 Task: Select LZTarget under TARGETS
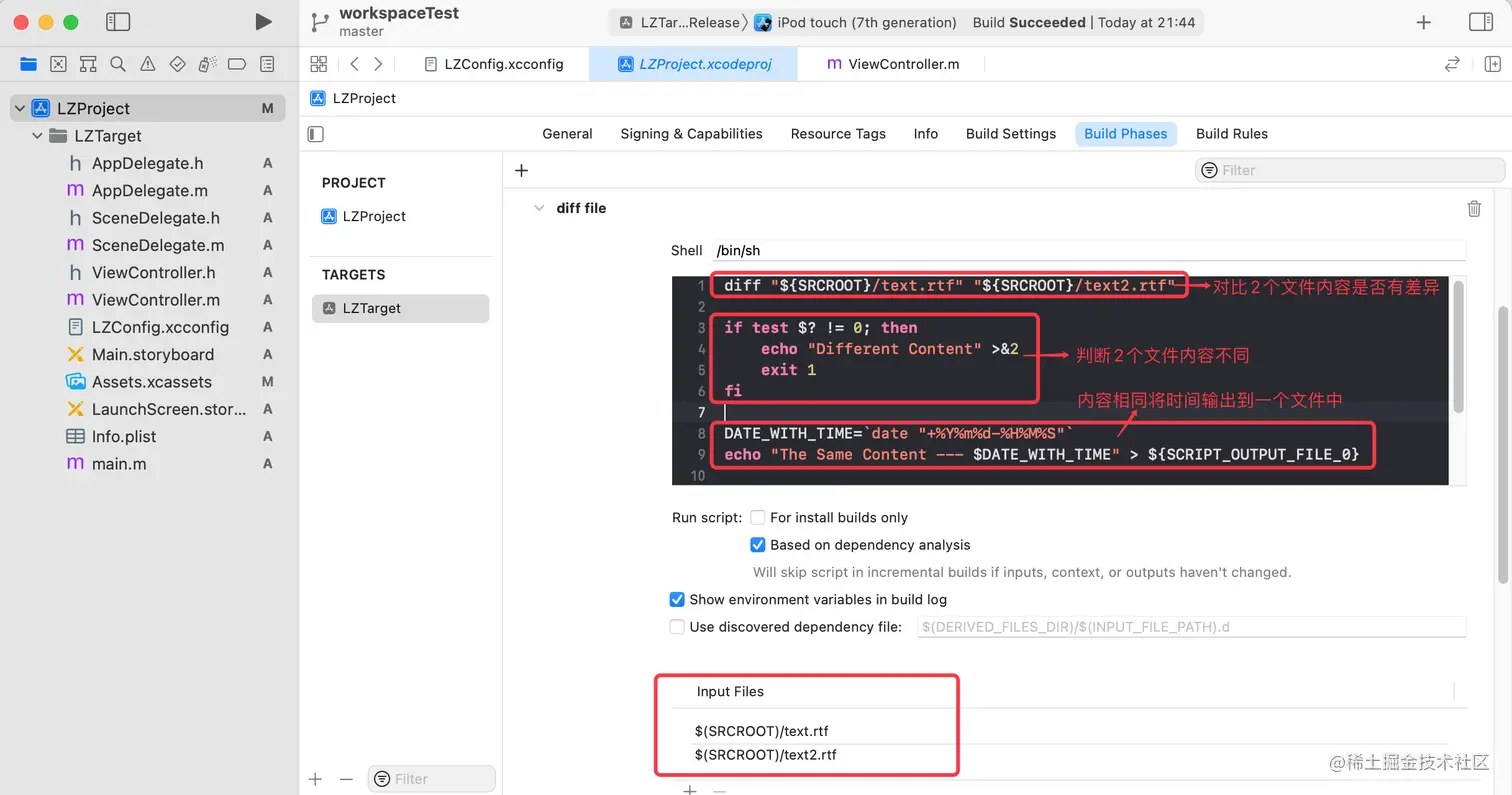(x=400, y=308)
